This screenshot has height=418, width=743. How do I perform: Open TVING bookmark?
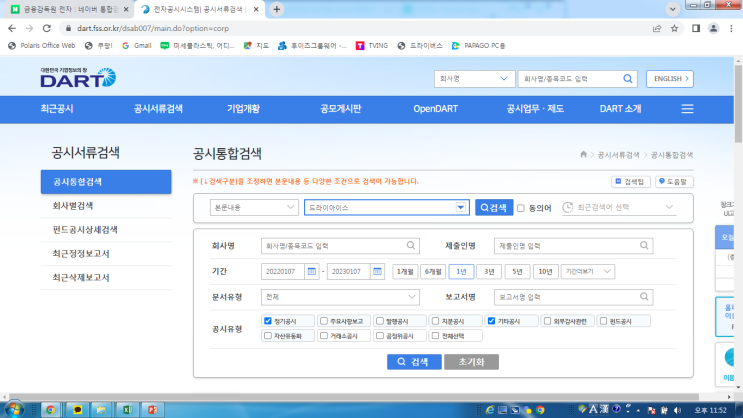pyautogui.click(x=372, y=45)
